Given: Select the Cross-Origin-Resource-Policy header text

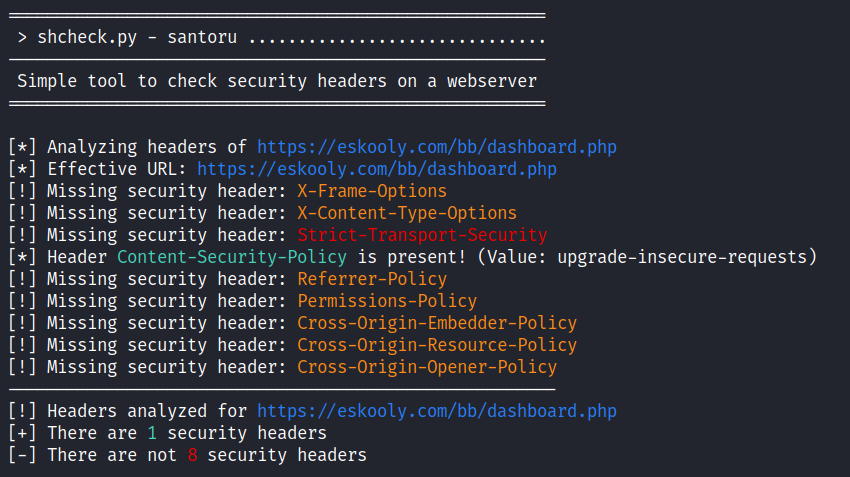Looking at the screenshot, I should [437, 345].
